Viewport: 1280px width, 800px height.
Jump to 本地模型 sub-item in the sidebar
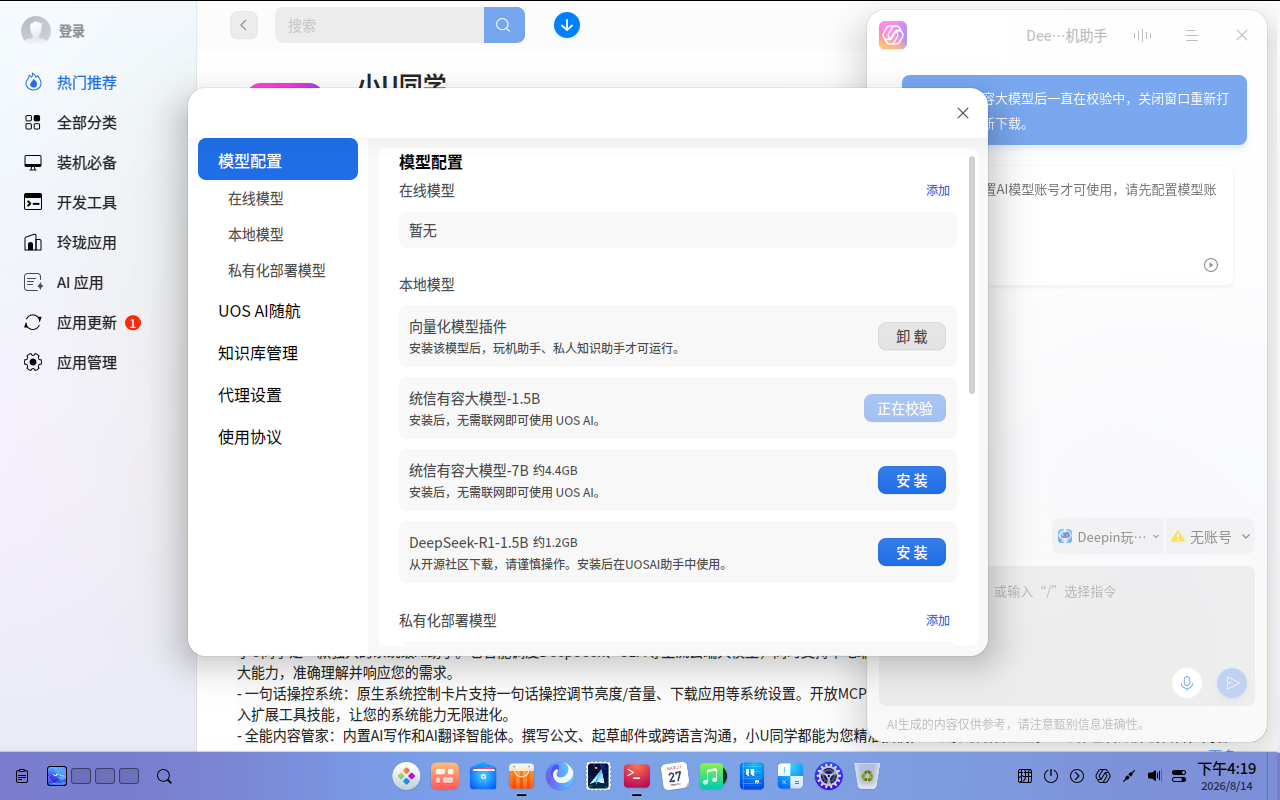(256, 234)
